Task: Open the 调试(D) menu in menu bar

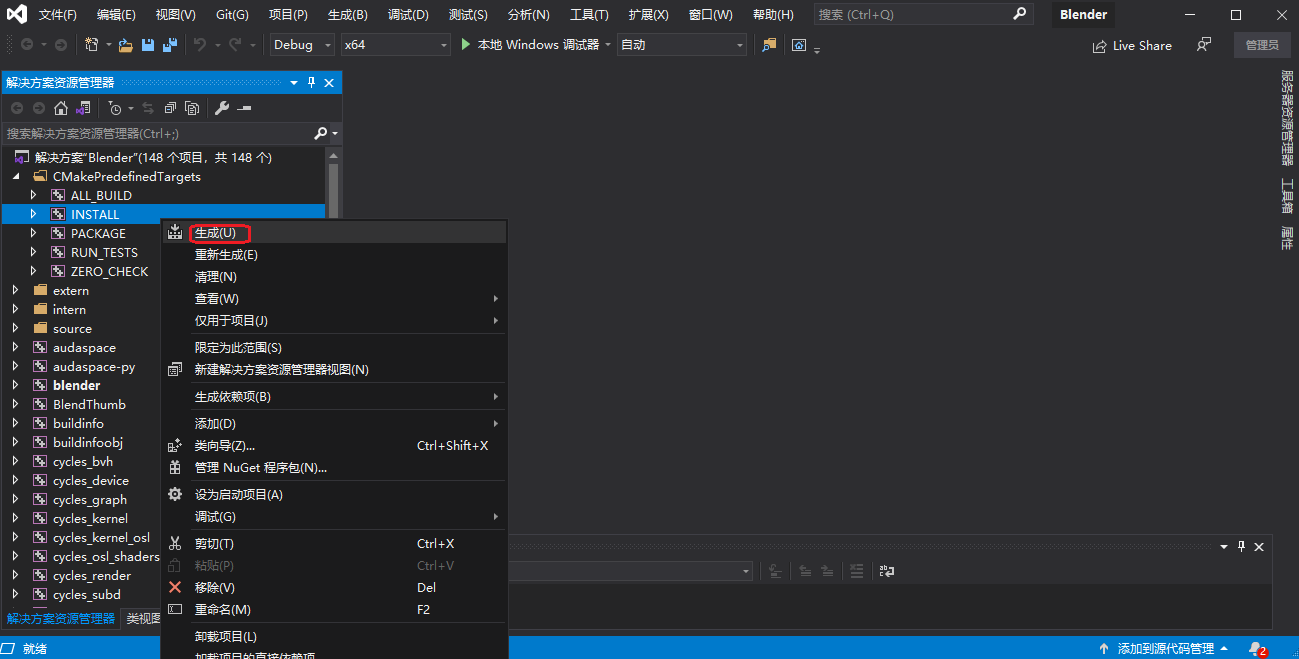Action: (408, 15)
